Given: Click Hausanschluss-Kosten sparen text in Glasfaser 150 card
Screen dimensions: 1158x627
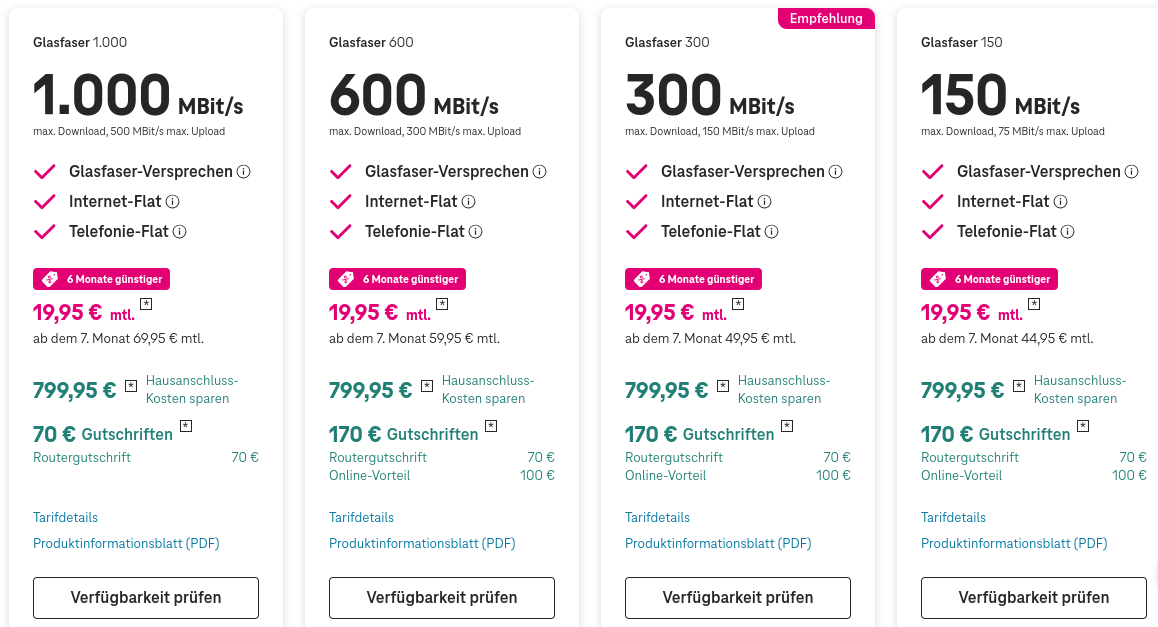Looking at the screenshot, I should pos(1079,389).
